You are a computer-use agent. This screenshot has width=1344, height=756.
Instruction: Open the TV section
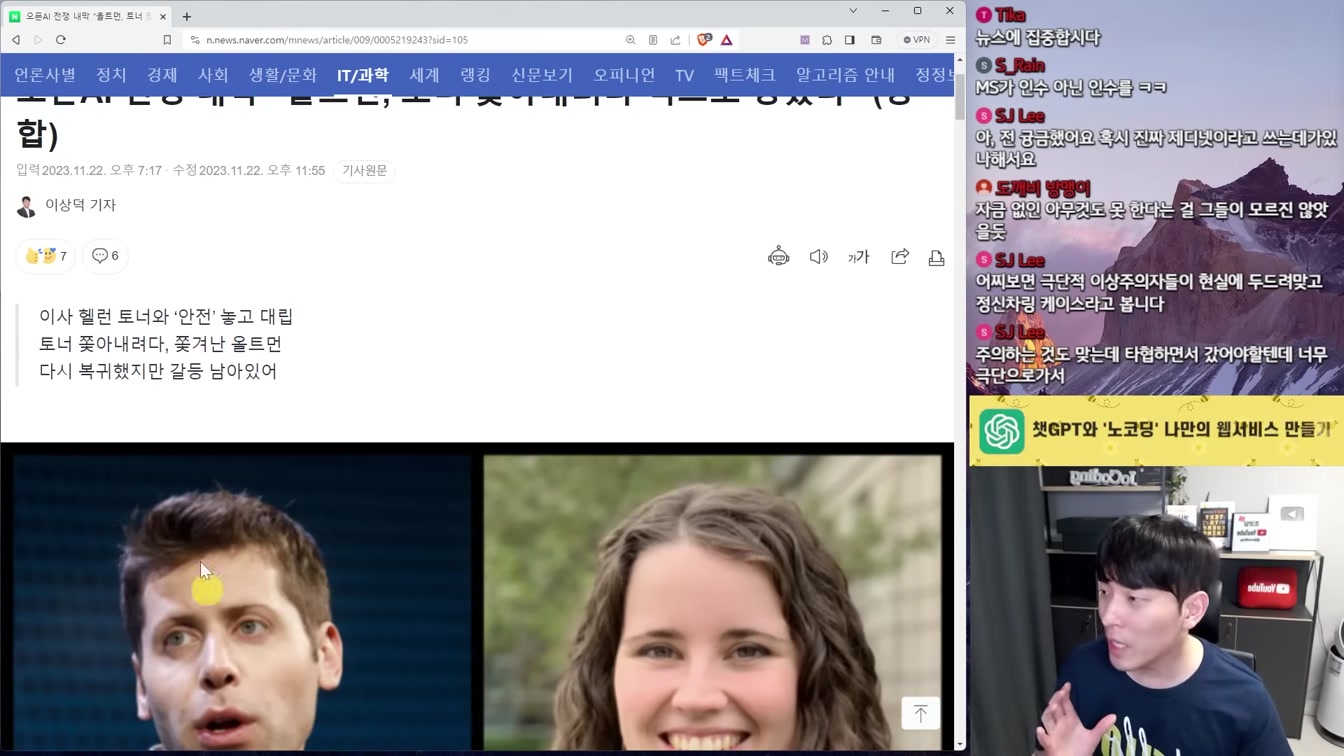point(684,75)
